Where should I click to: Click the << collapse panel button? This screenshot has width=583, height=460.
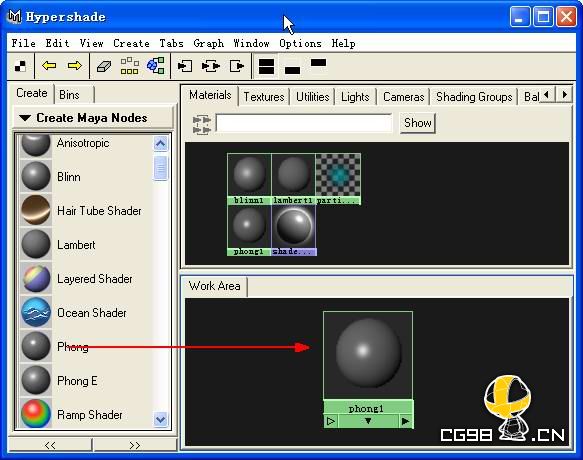[50, 445]
